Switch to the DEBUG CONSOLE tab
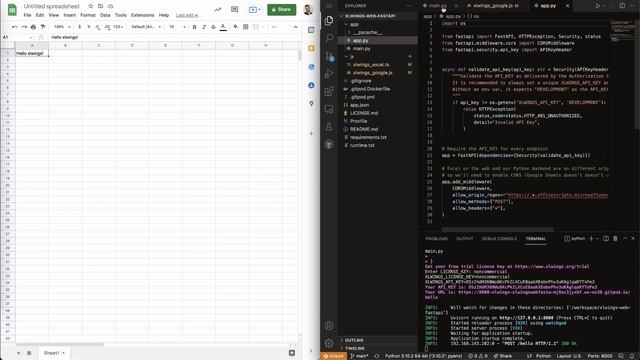Image resolution: width=640 pixels, height=360 pixels. (499, 238)
